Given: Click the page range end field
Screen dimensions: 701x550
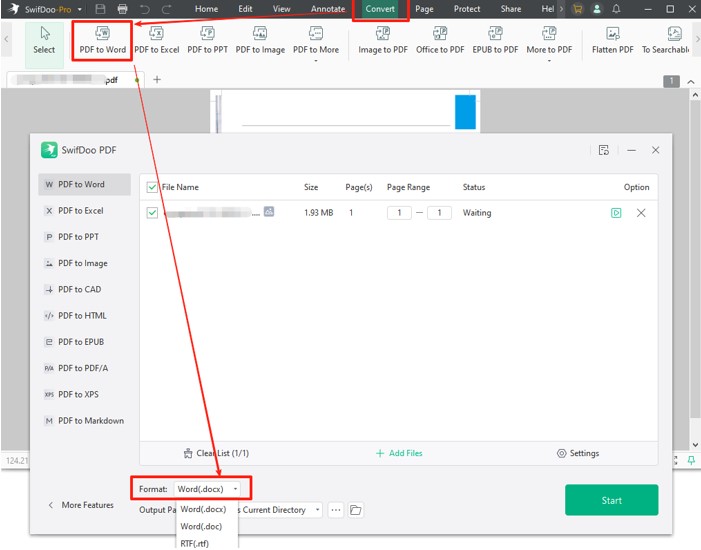Looking at the screenshot, I should coord(439,213).
